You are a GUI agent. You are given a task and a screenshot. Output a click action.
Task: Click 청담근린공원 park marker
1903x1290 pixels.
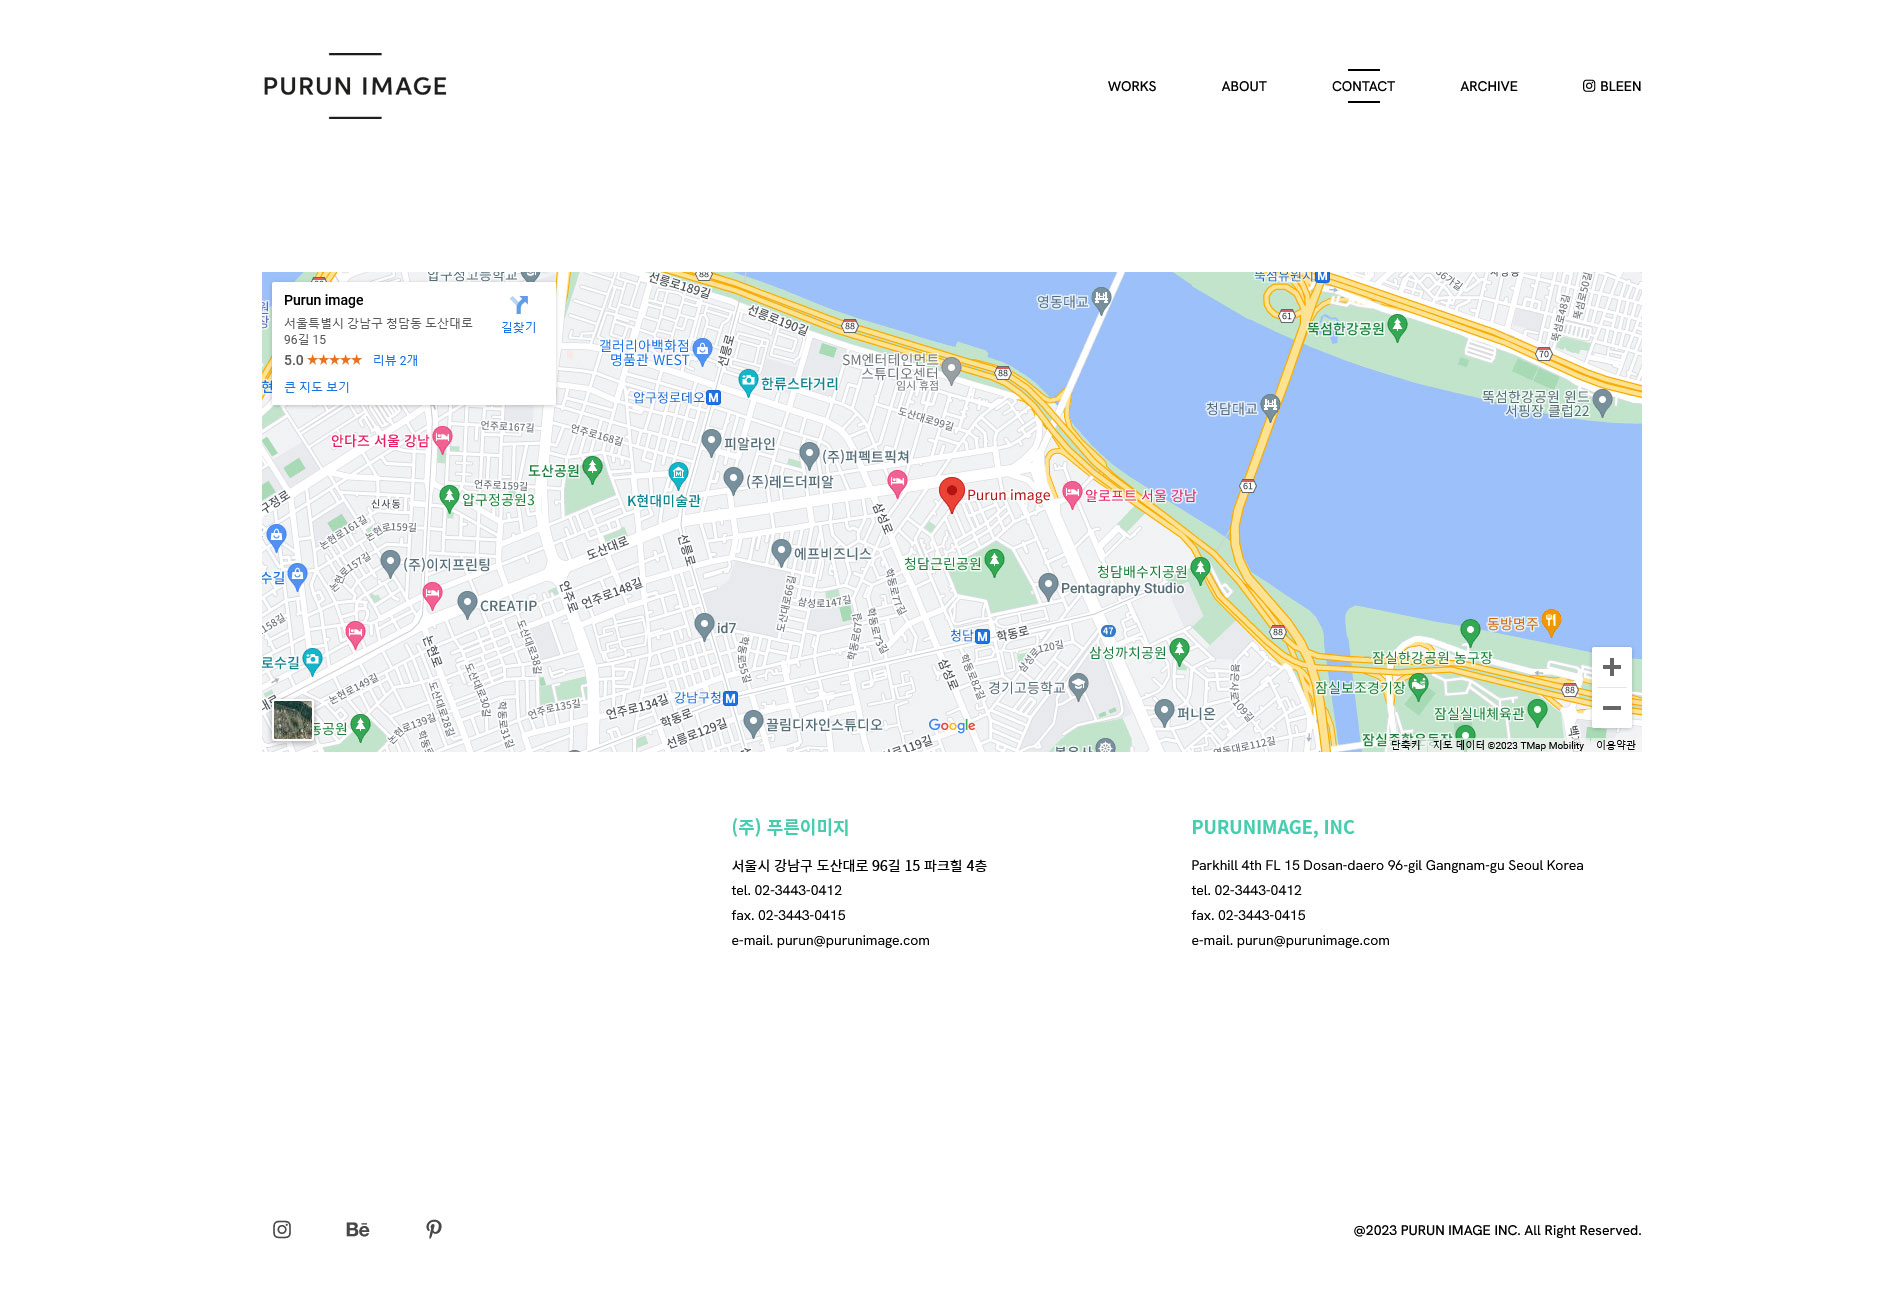[x=994, y=561]
